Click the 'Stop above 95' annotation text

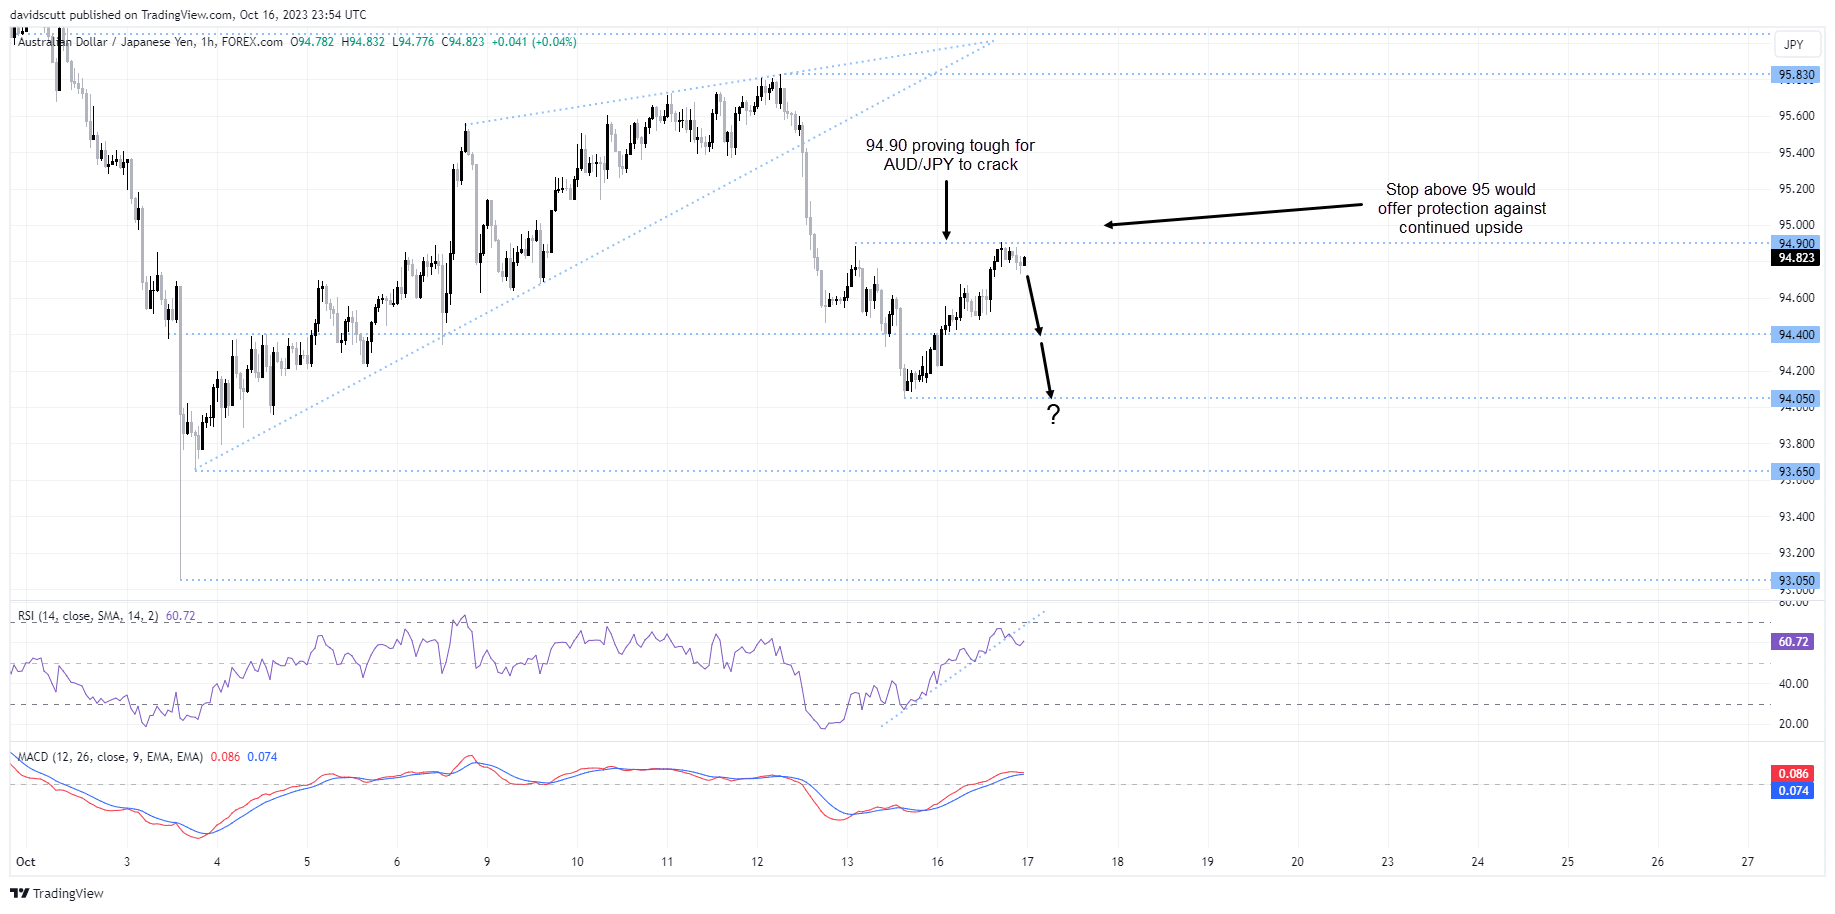1461,208
